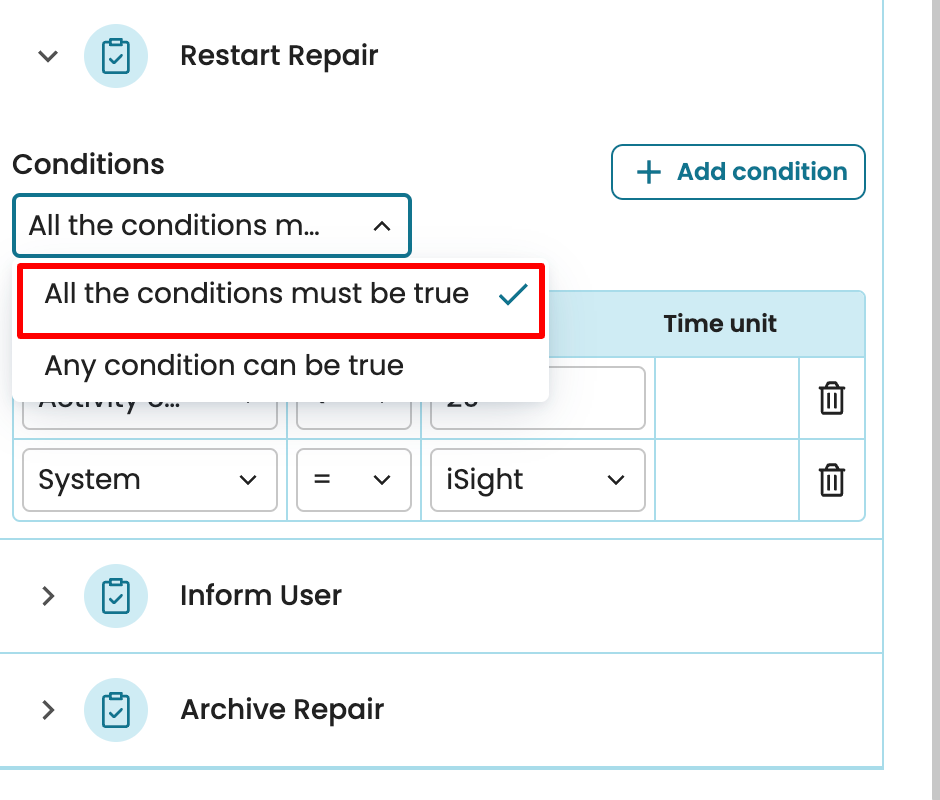Expand the Archive Repair section

[x=48, y=710]
